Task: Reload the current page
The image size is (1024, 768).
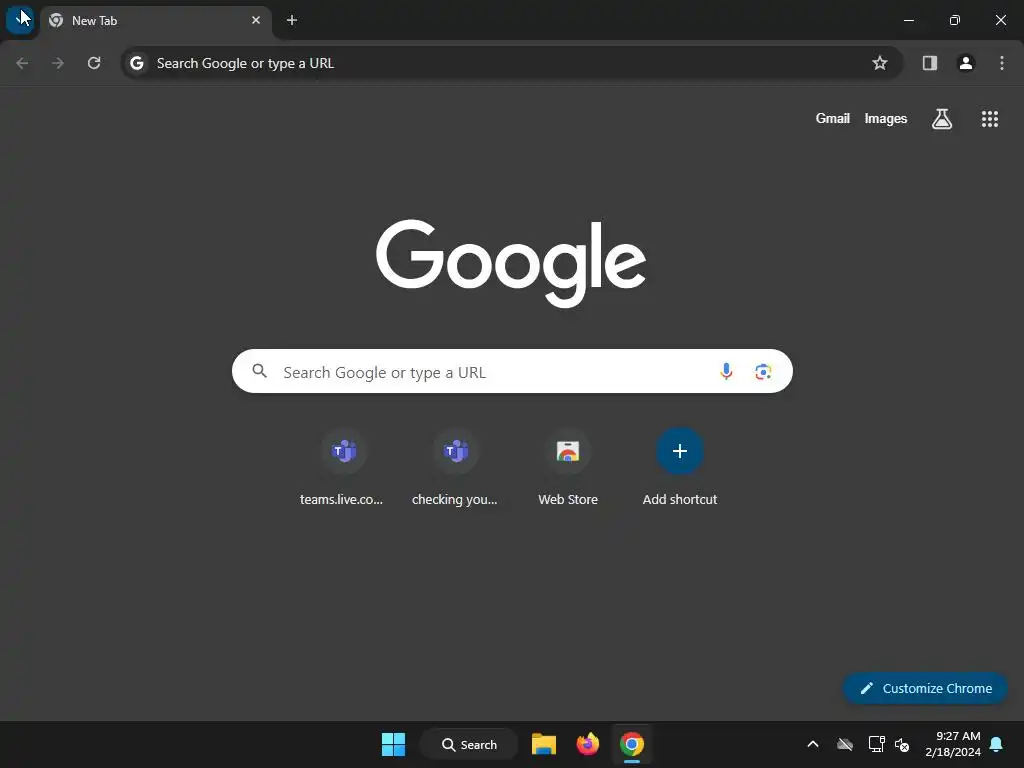Action: pyautogui.click(x=94, y=63)
